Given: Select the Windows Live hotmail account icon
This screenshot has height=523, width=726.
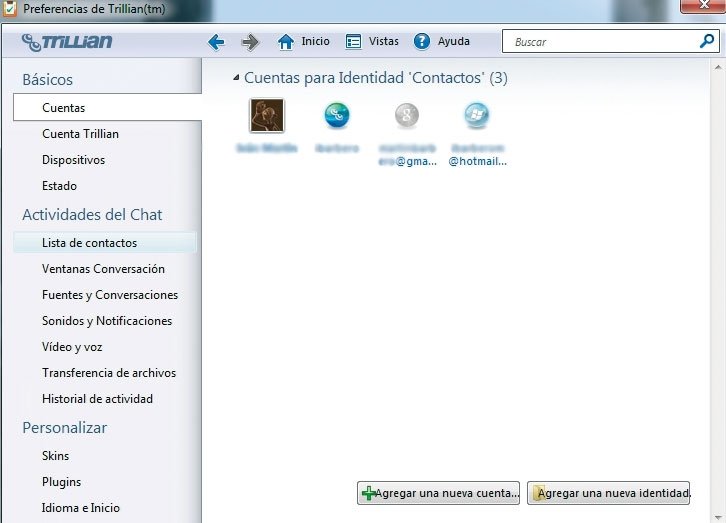Looking at the screenshot, I should coord(476,115).
